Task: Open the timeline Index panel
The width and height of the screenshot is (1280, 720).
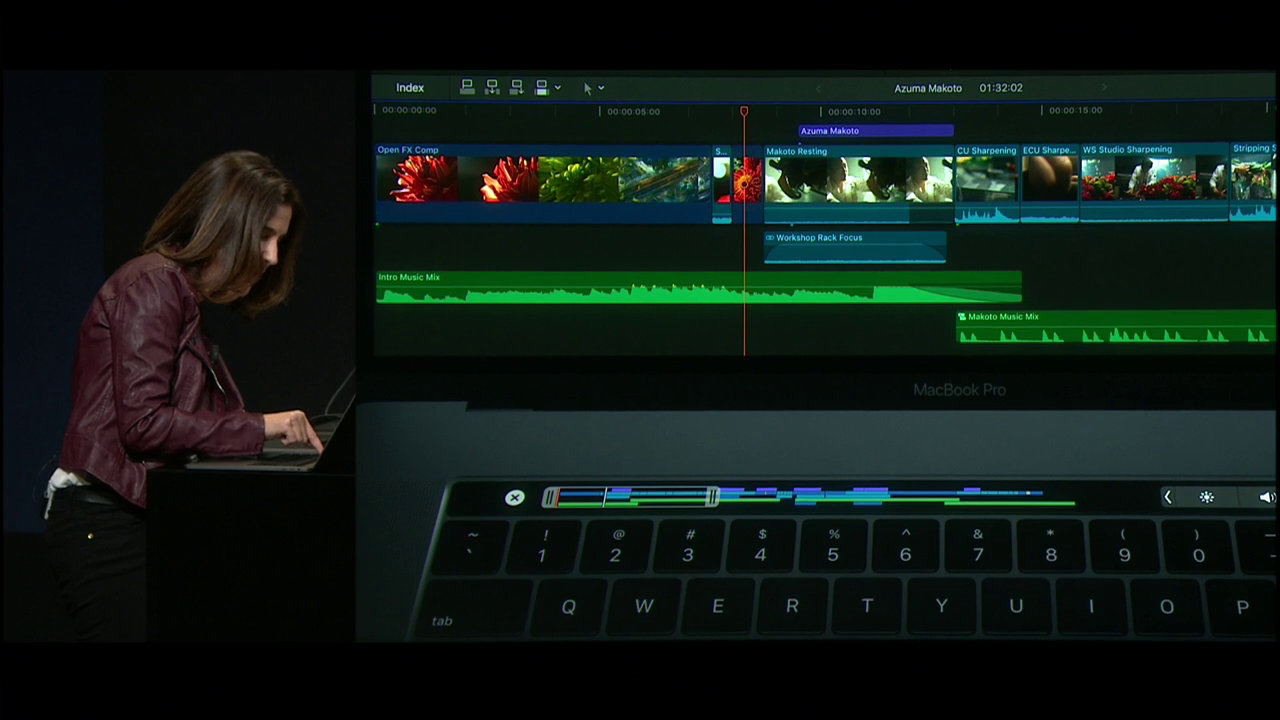Action: coord(410,88)
